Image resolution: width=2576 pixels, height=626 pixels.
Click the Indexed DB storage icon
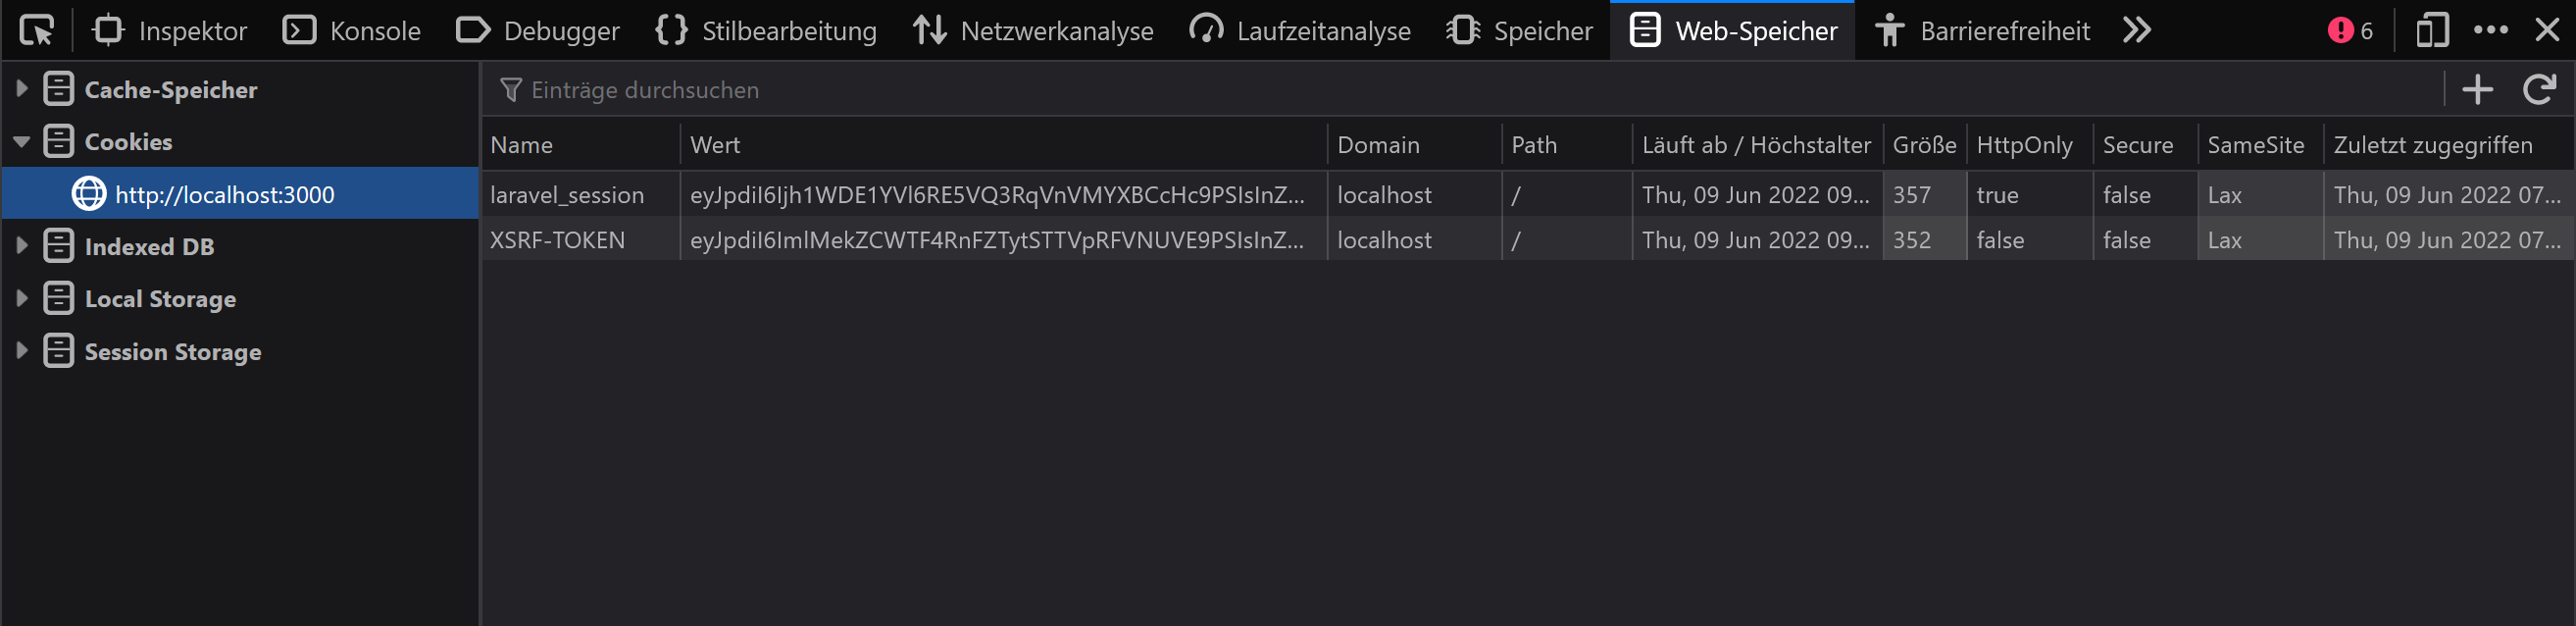tap(59, 246)
